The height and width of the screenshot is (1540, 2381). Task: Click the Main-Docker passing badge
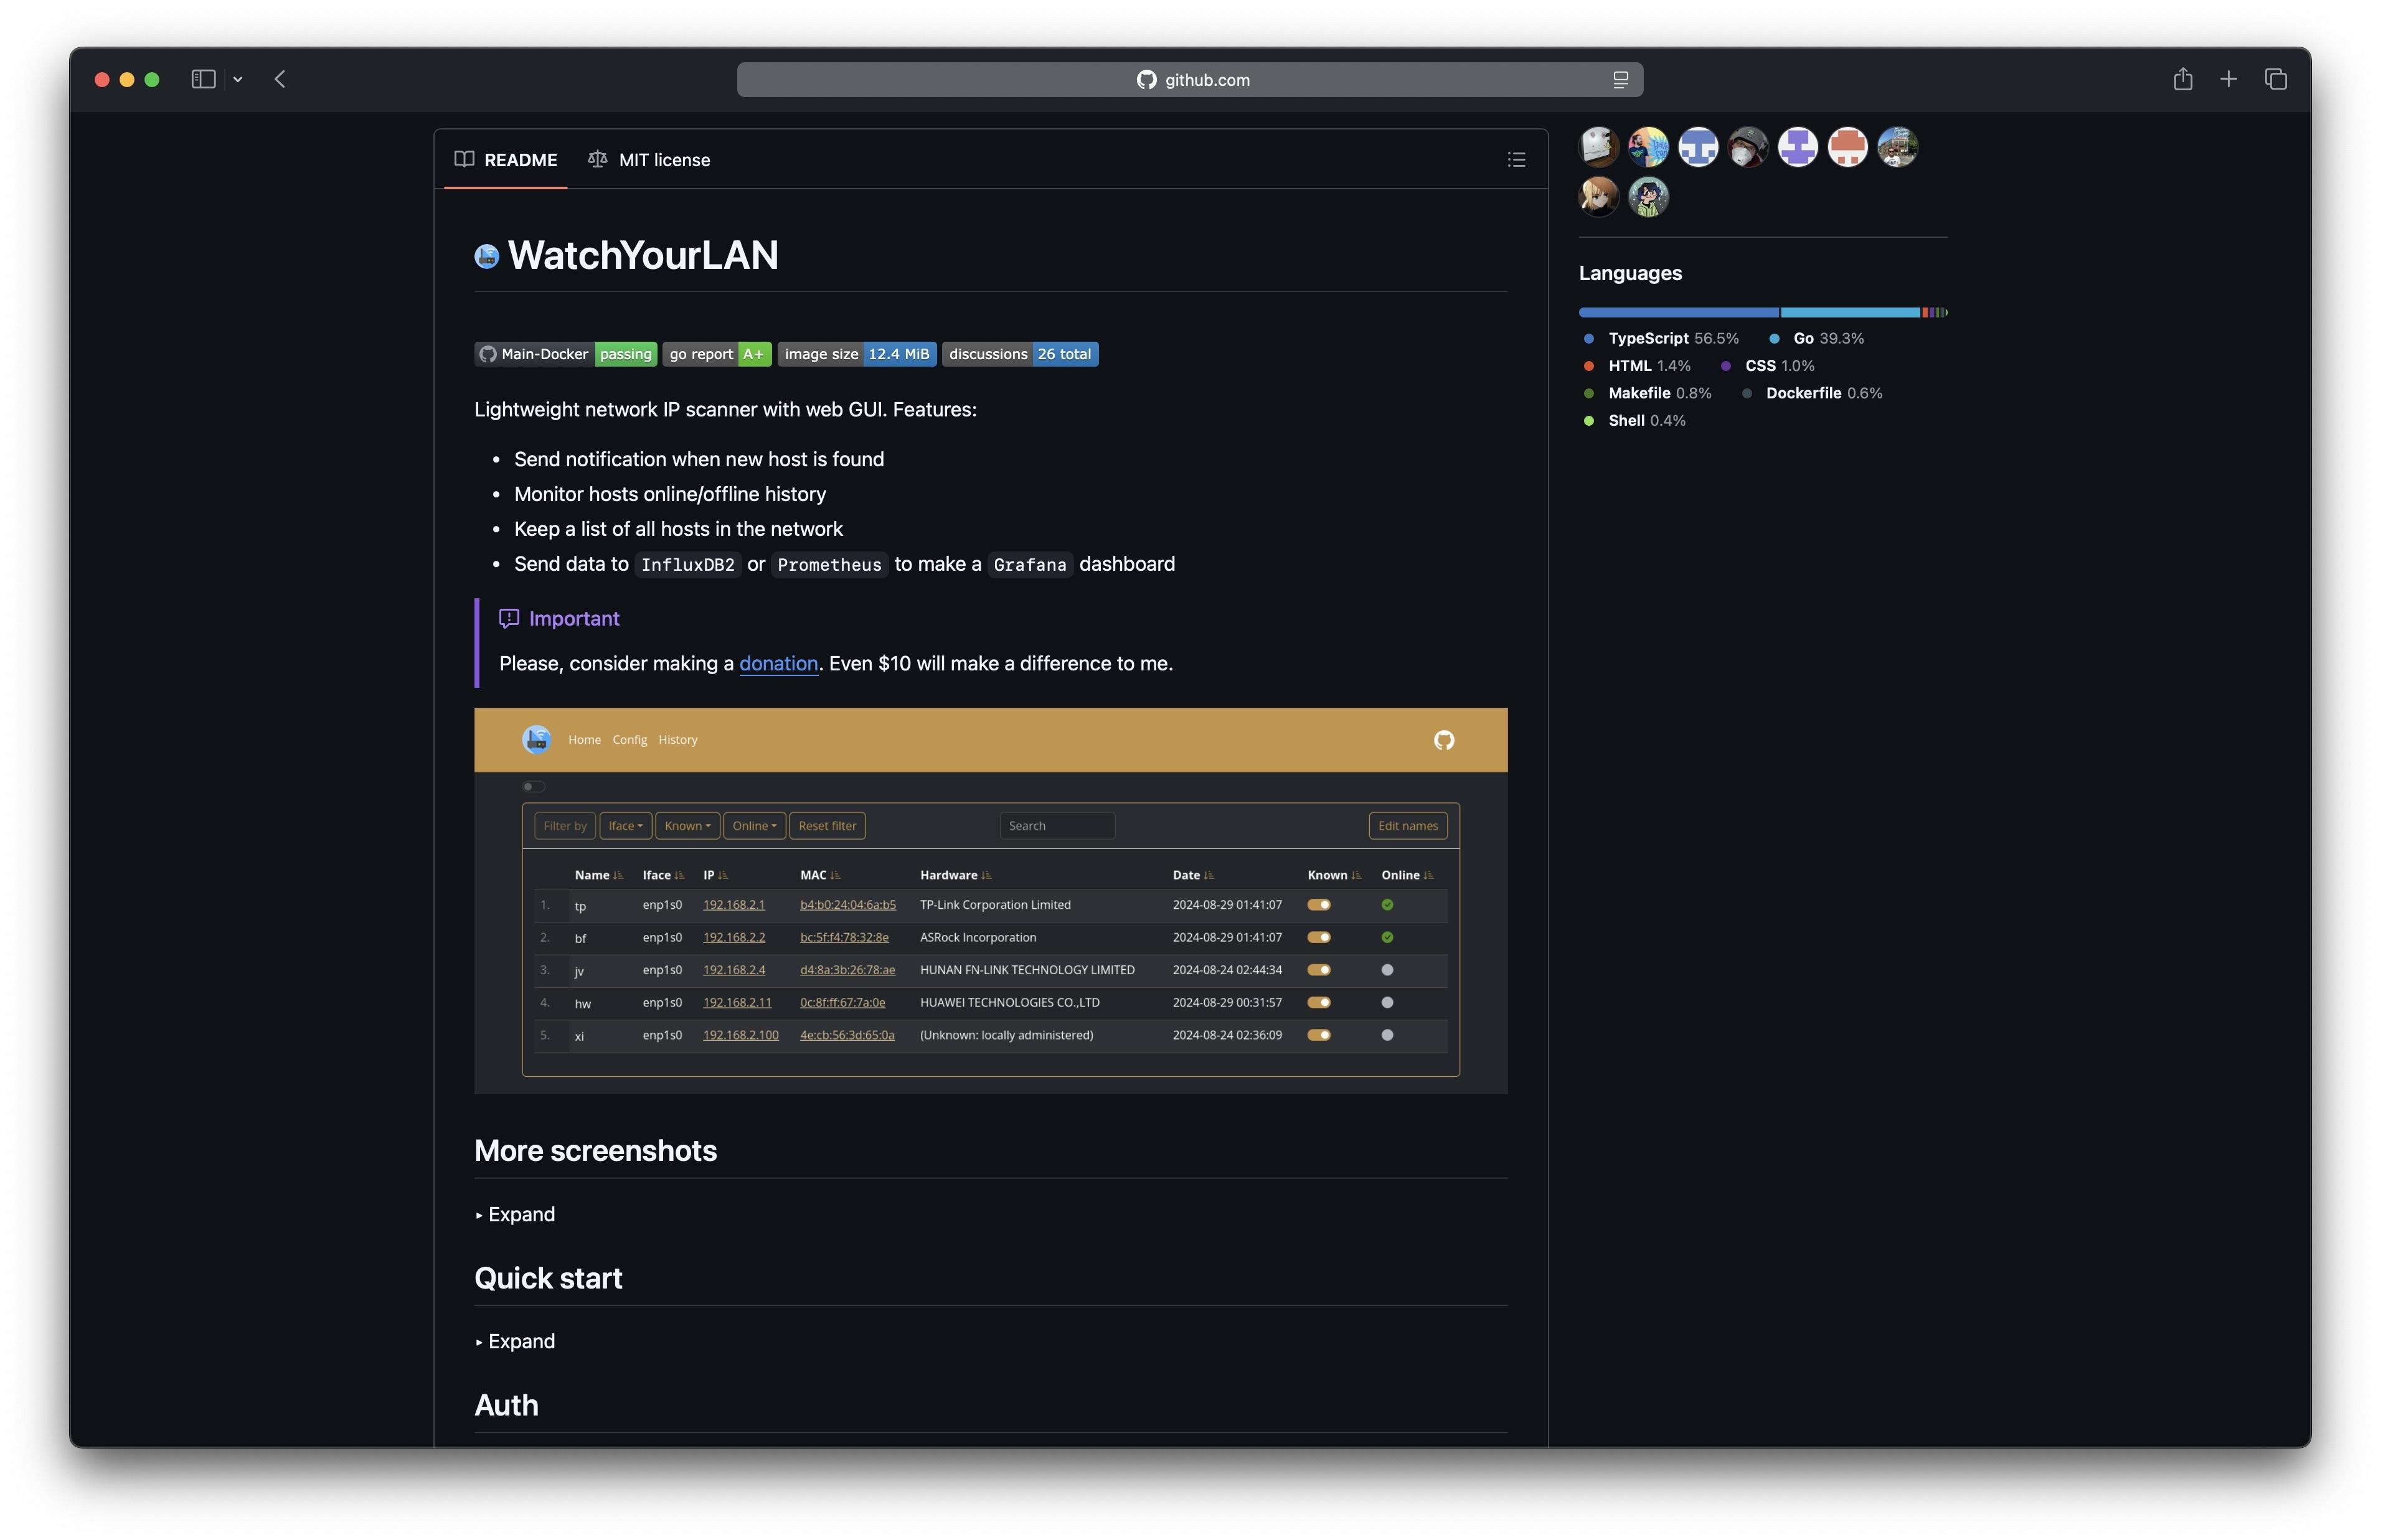[x=565, y=354]
